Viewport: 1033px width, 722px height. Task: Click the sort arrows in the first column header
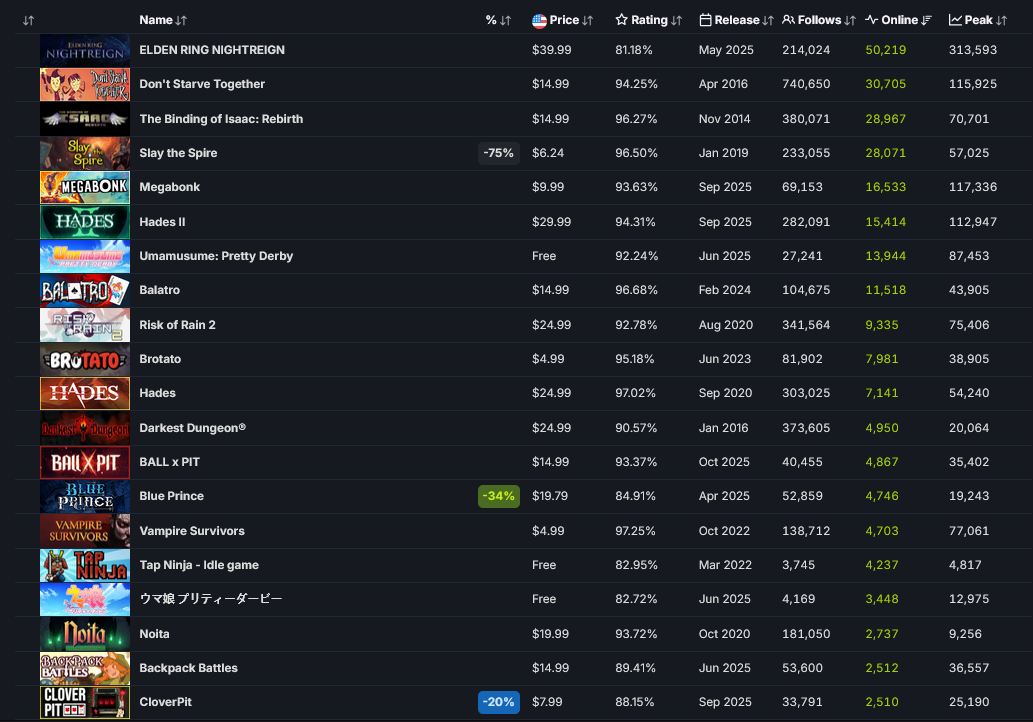pyautogui.click(x=28, y=20)
